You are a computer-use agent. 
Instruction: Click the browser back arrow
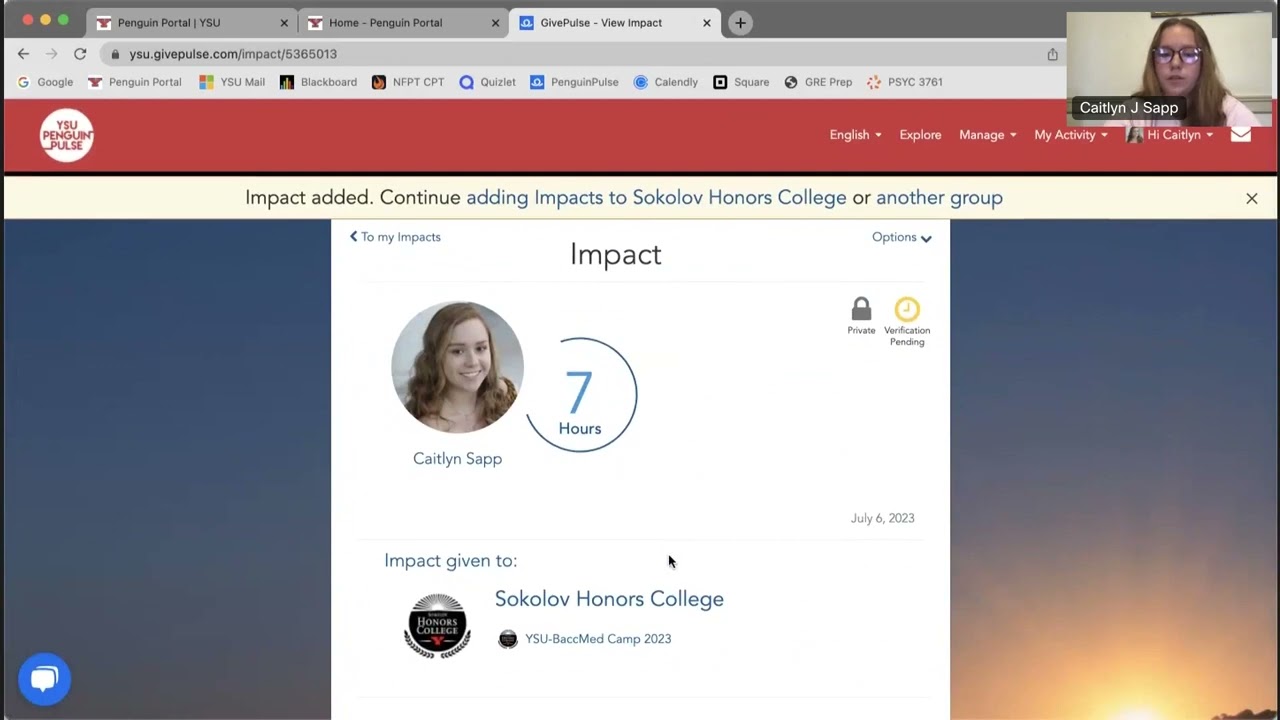tap(23, 54)
